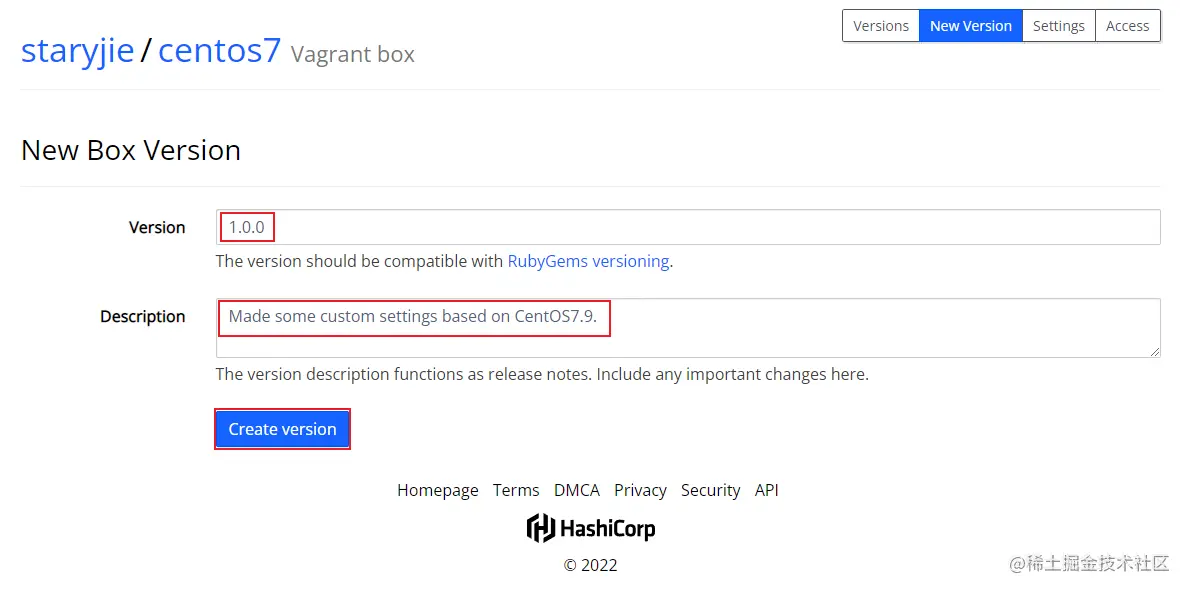1188x592 pixels.
Task: Open the Security footer link
Action: tap(711, 490)
